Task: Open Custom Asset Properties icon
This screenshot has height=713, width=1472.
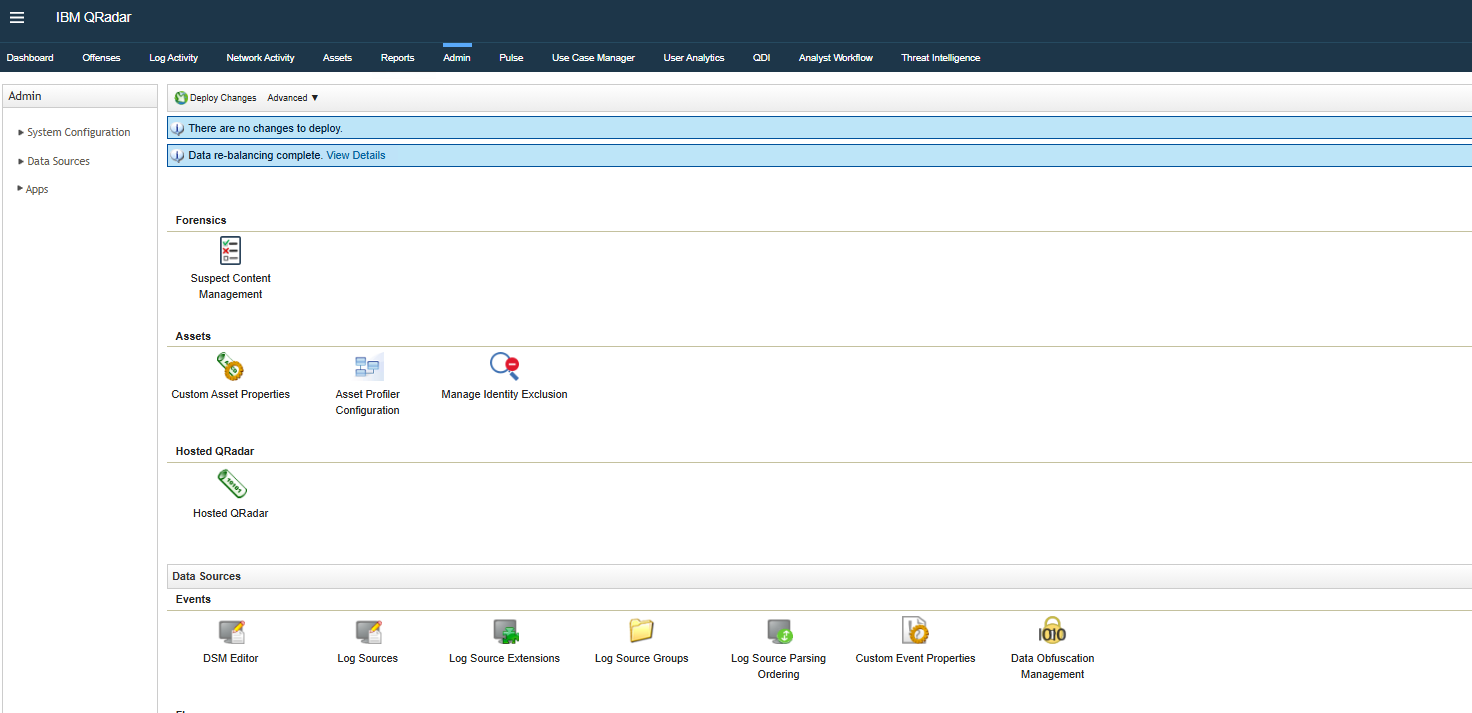Action: click(230, 367)
